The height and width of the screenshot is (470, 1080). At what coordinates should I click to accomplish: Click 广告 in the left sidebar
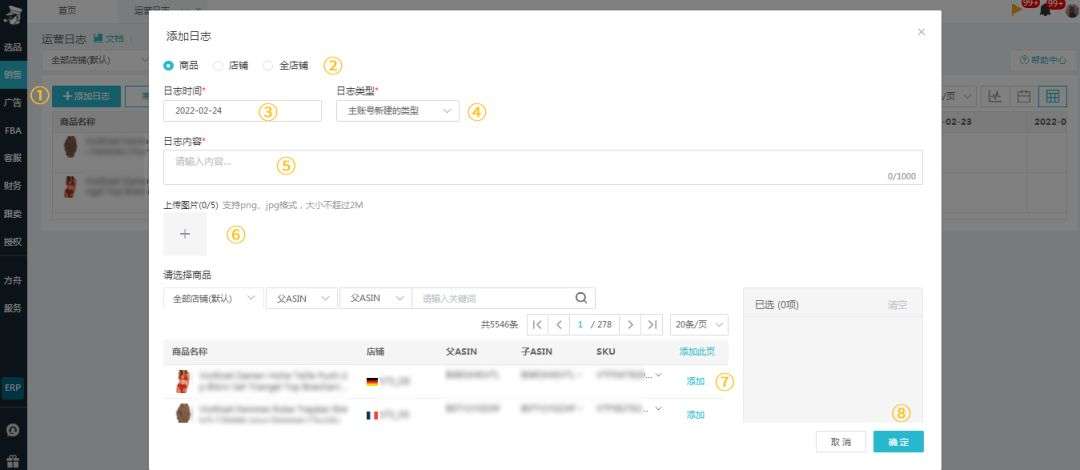click(13, 103)
